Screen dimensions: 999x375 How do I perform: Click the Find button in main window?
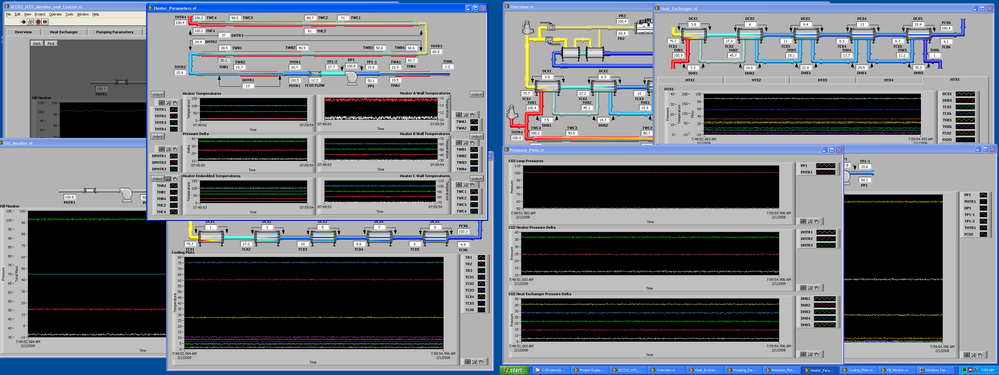[51, 43]
